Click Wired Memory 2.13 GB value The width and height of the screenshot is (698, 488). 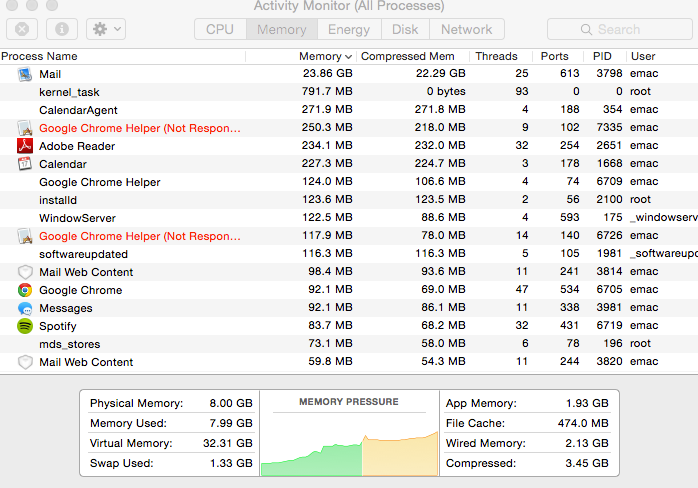587,443
